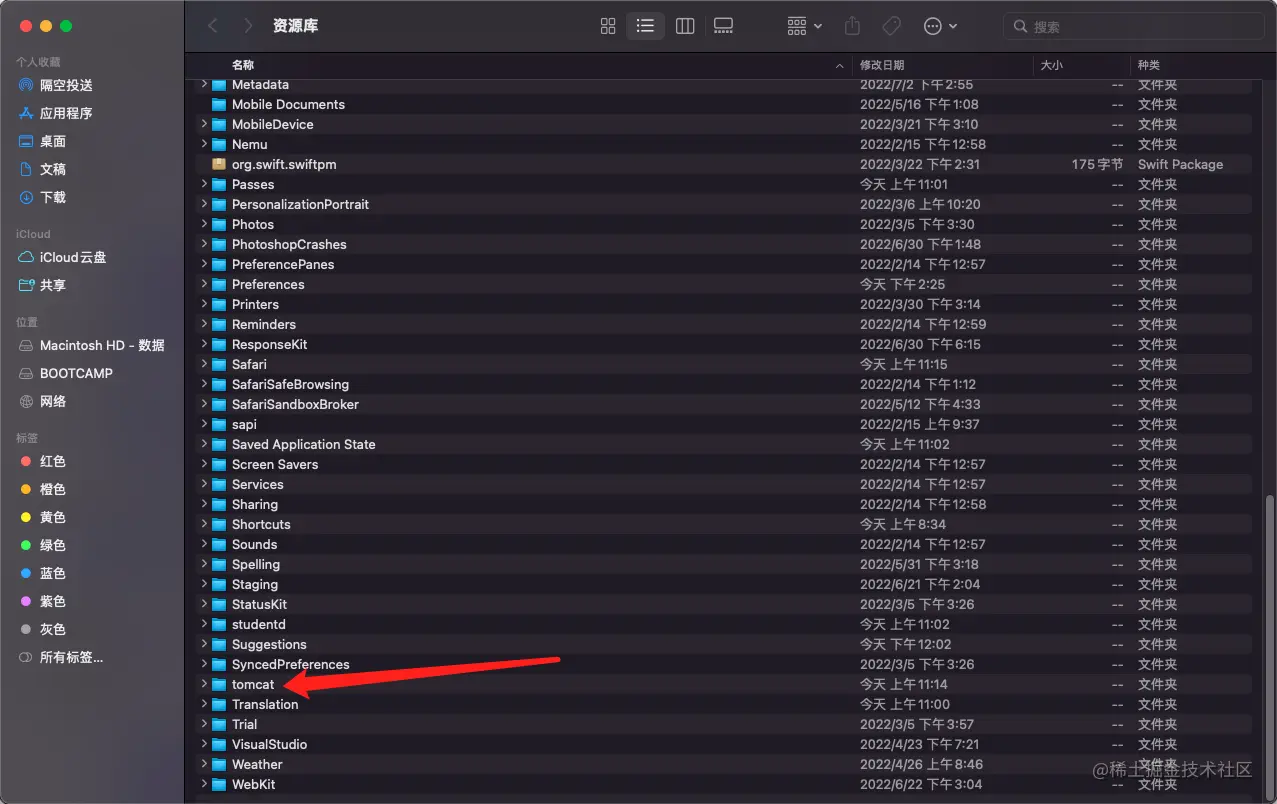This screenshot has width=1277, height=804.
Task: Click the tag toolbar icon
Action: (890, 26)
